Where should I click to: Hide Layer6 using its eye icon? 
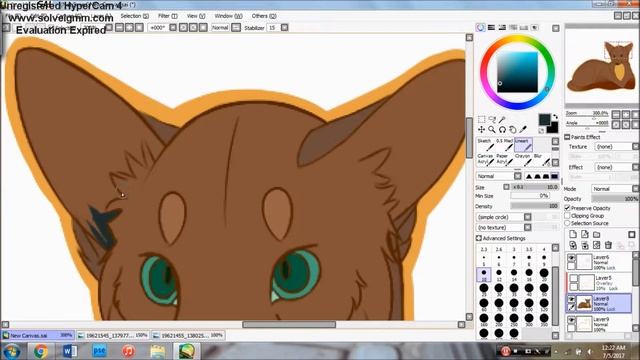click(571, 258)
